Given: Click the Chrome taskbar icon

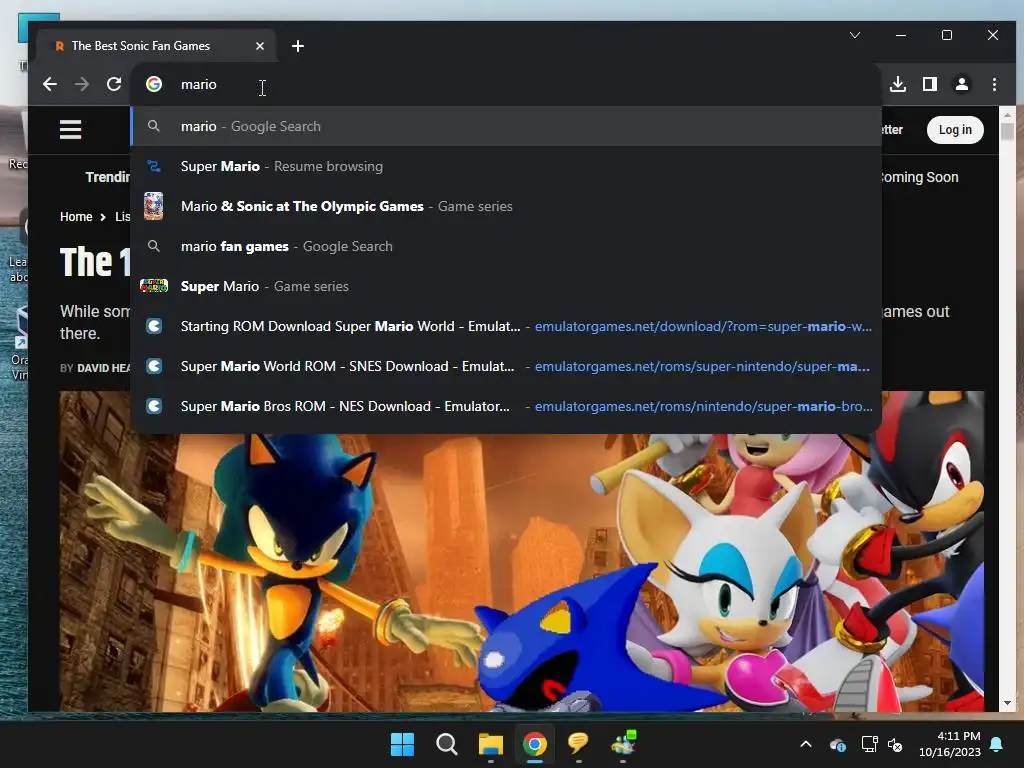Looking at the screenshot, I should [535, 744].
